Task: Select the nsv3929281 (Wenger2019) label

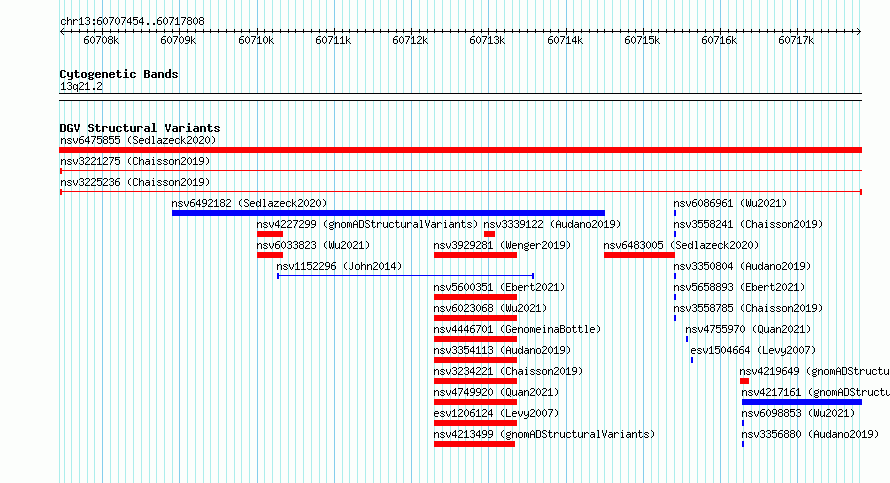Action: 502,245
